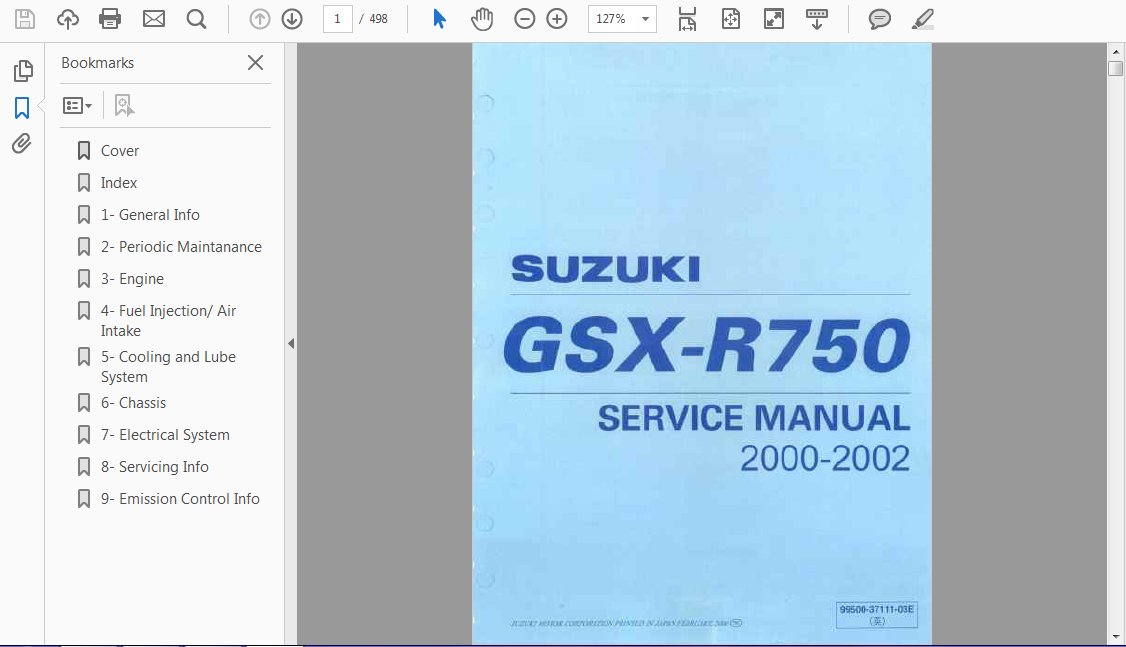The height and width of the screenshot is (647, 1126).
Task: Open the Cover bookmark
Action: point(119,151)
